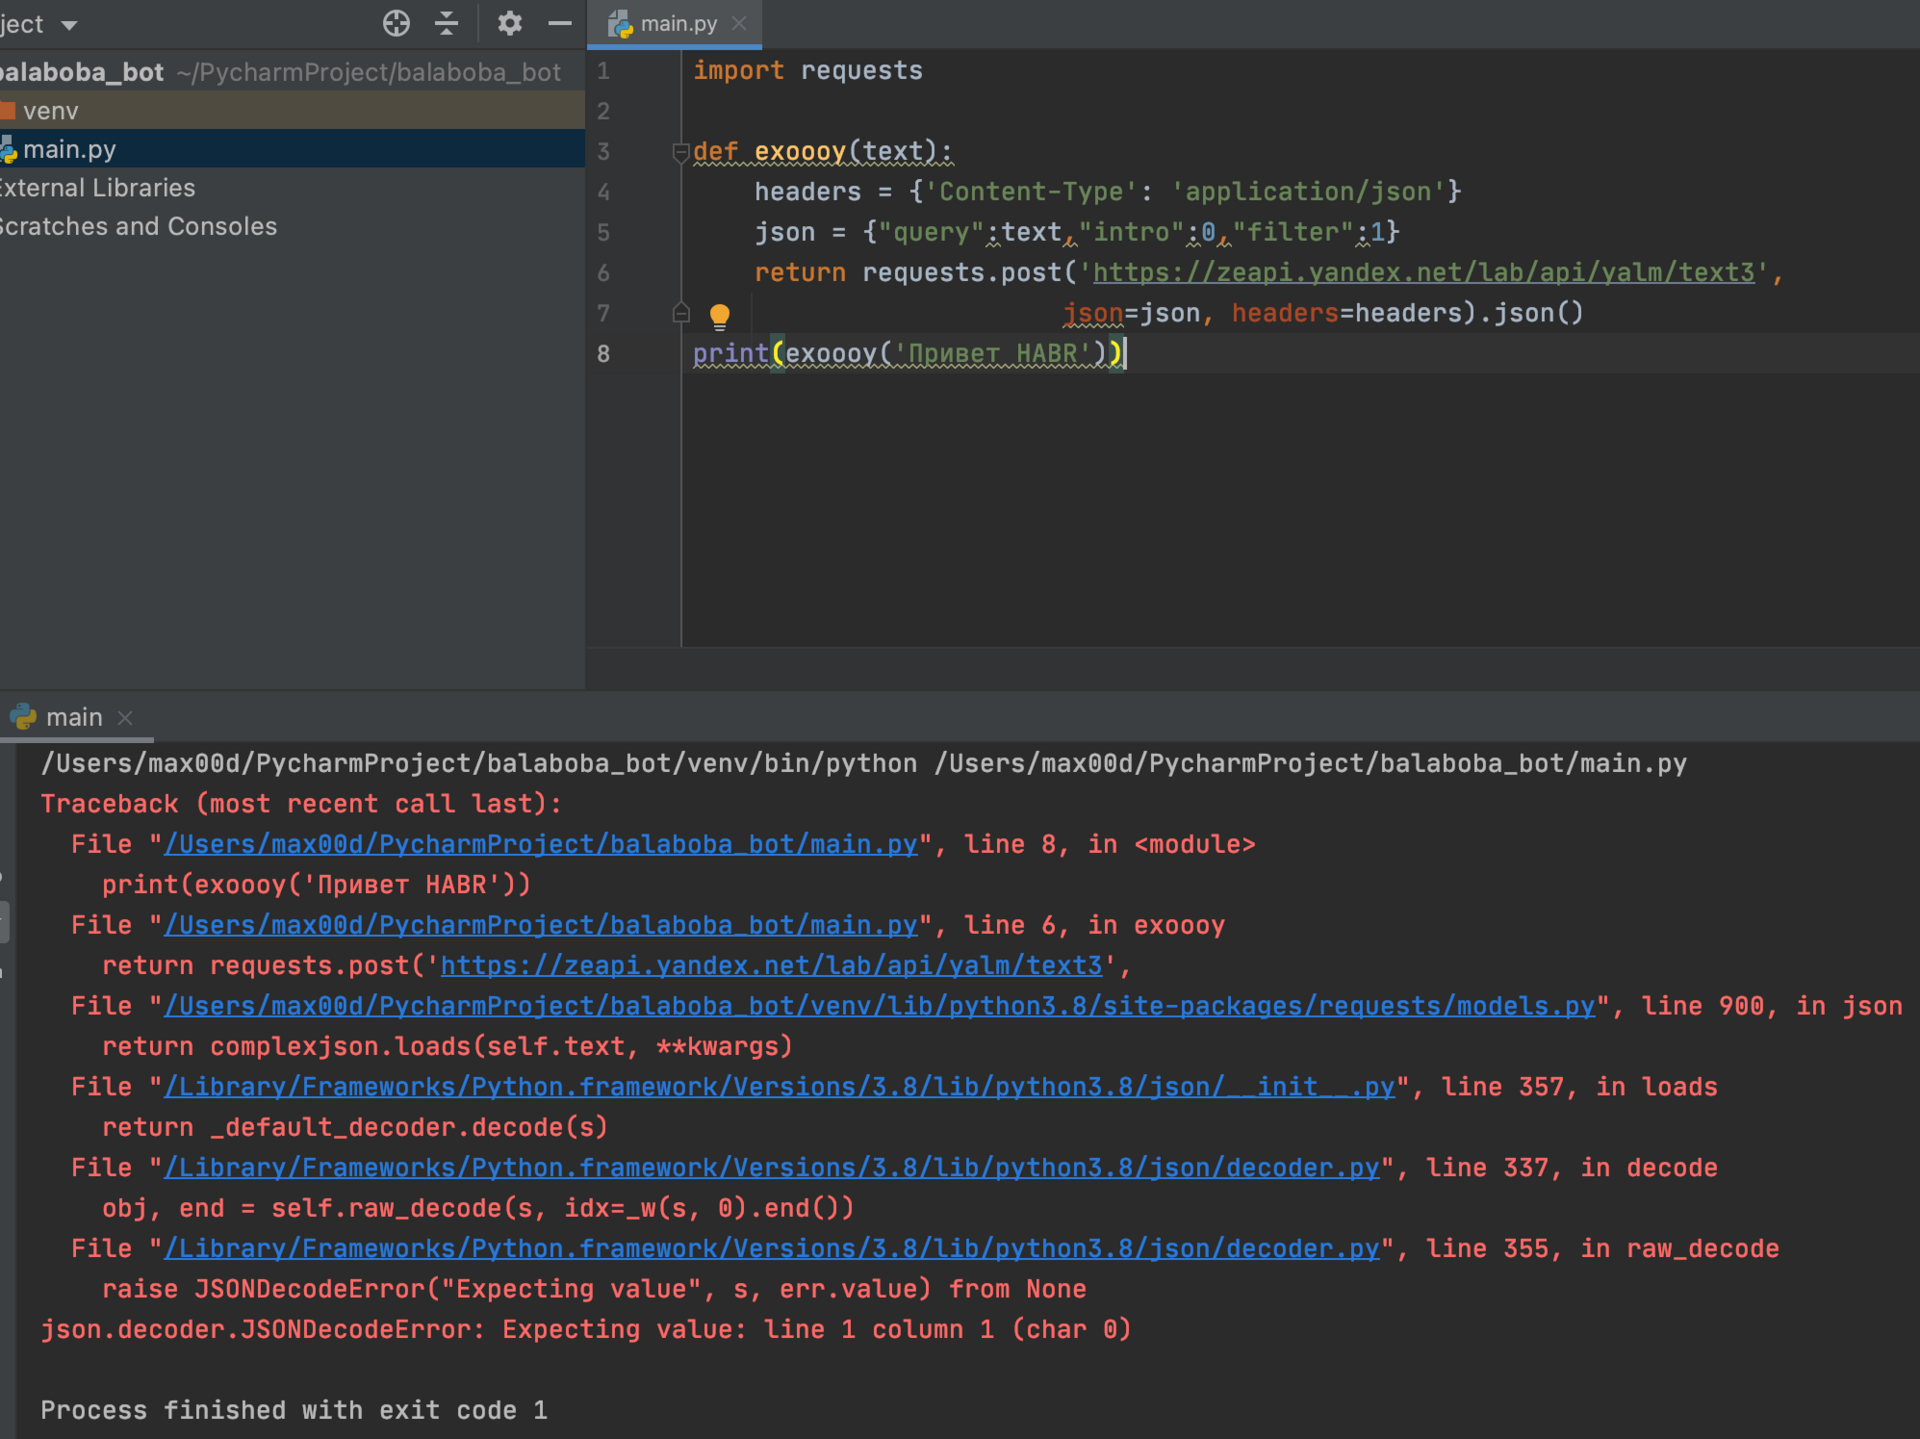Screen dimensions: 1920x1439
Task: Click the headers assignment on line 4
Action: coord(1108,192)
